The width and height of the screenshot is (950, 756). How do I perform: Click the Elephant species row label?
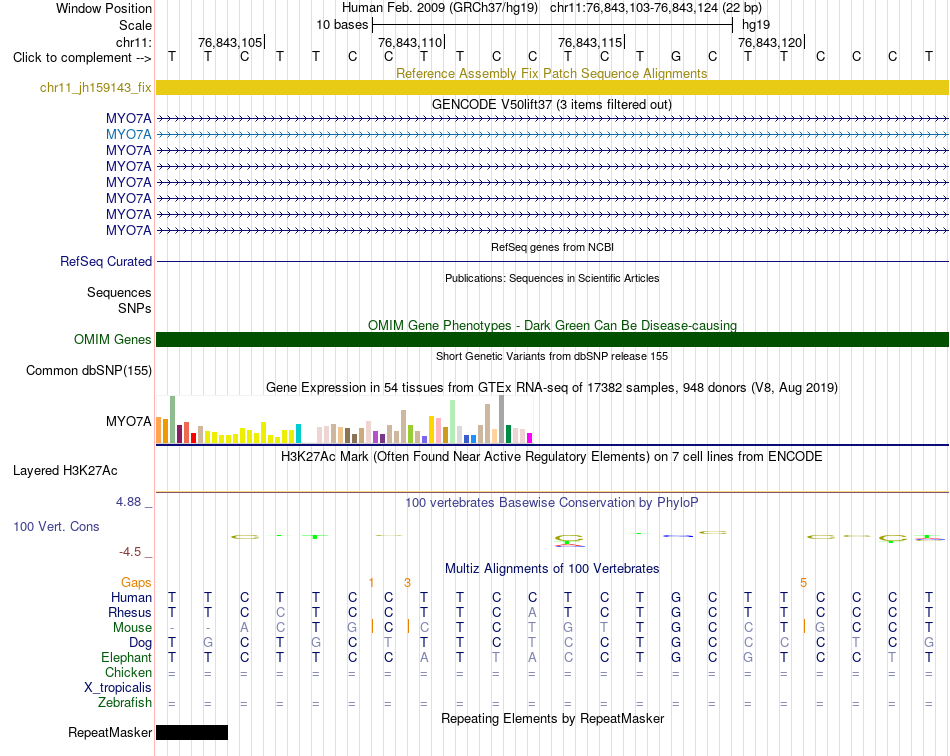126,657
